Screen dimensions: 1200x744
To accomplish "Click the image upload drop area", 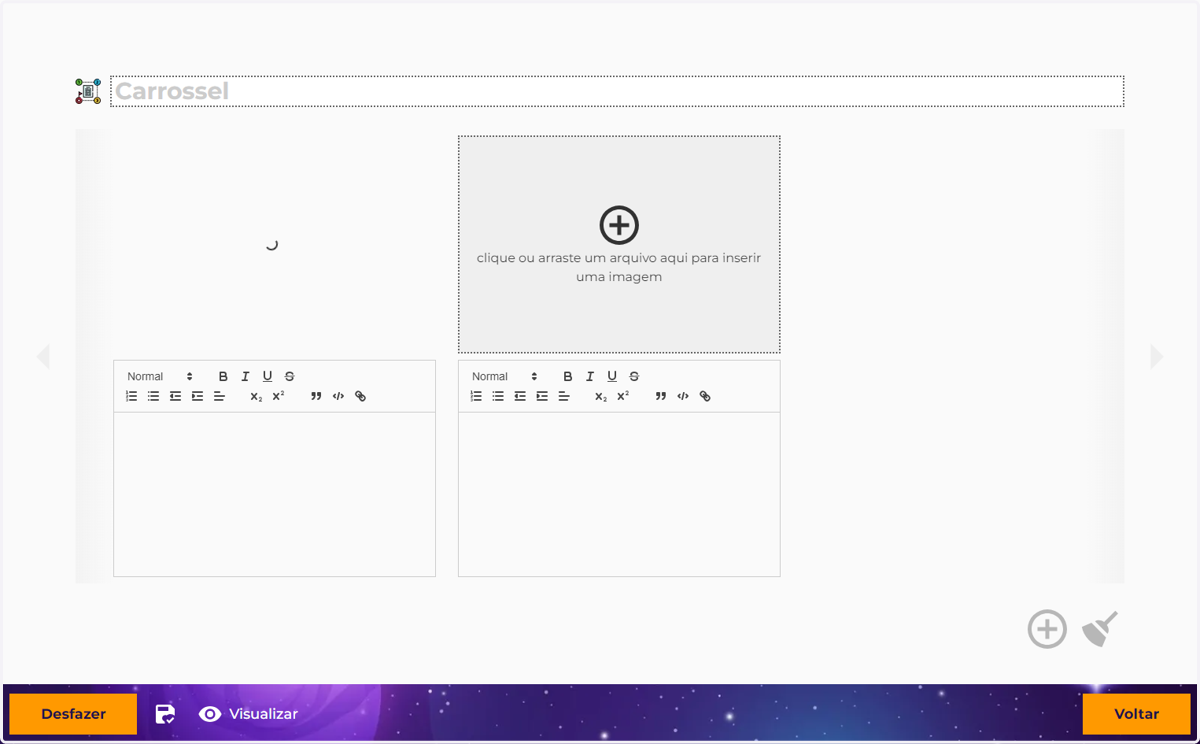I will pyautogui.click(x=619, y=244).
